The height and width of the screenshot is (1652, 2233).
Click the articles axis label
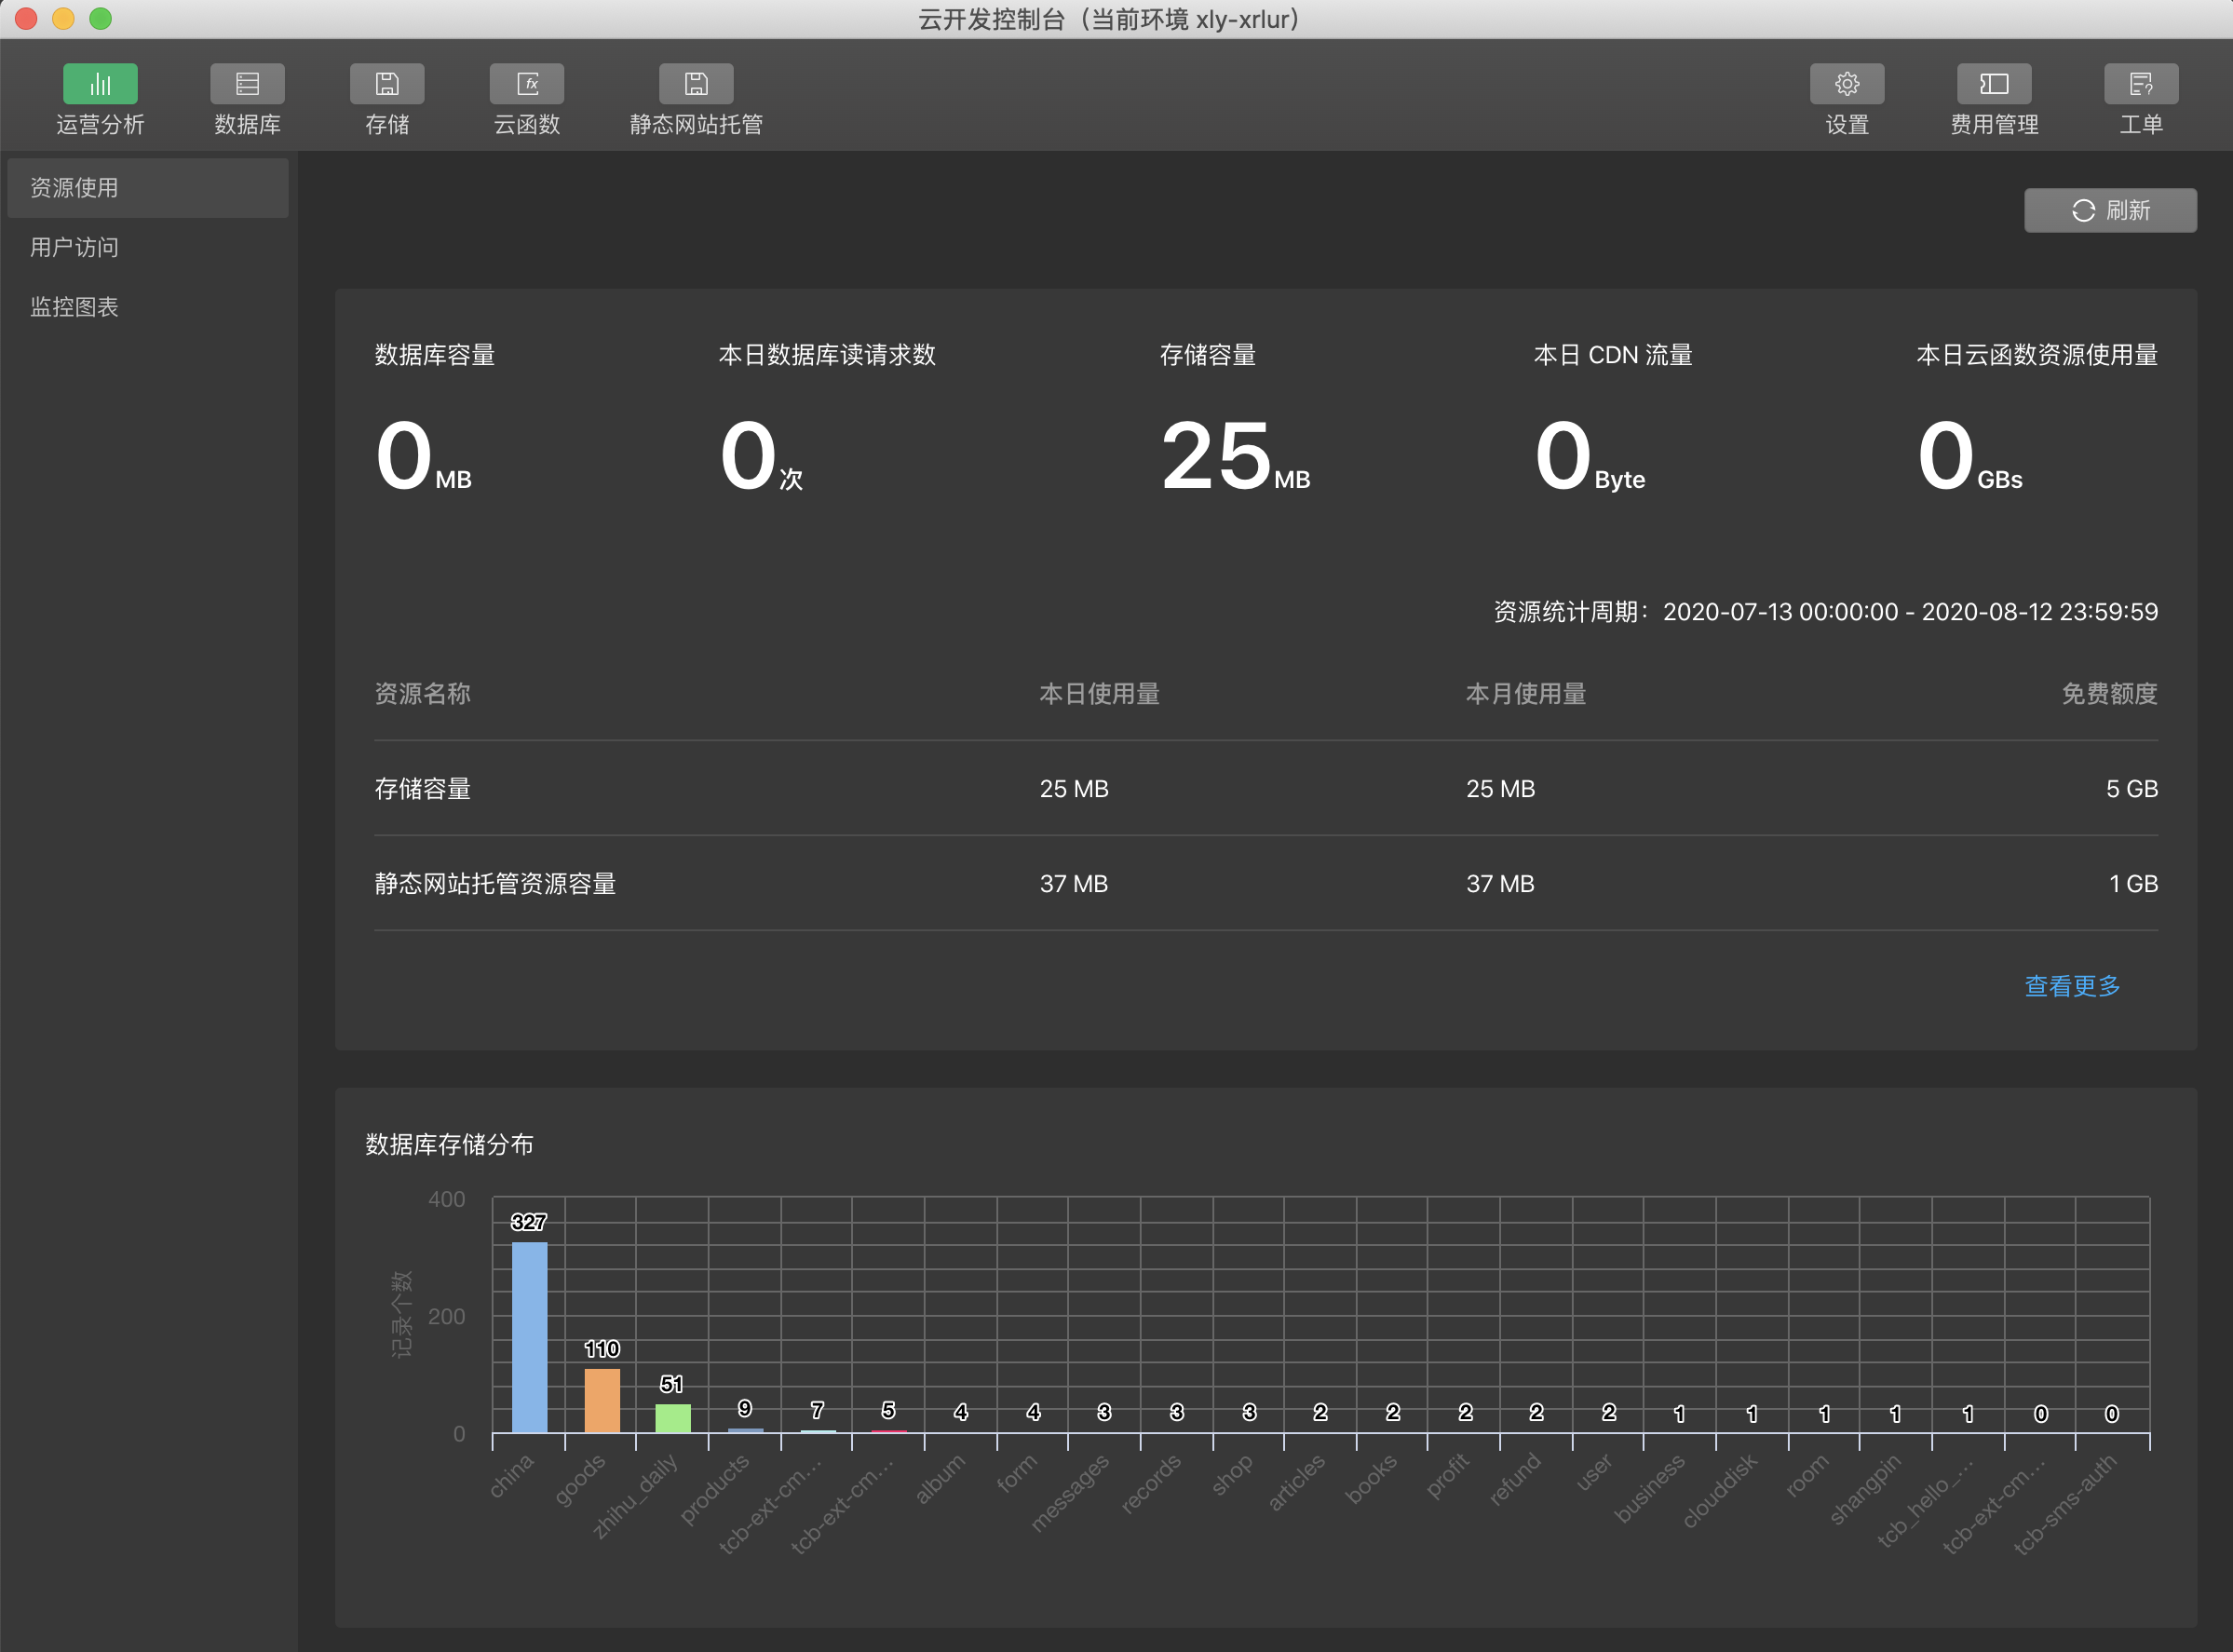[1296, 1482]
